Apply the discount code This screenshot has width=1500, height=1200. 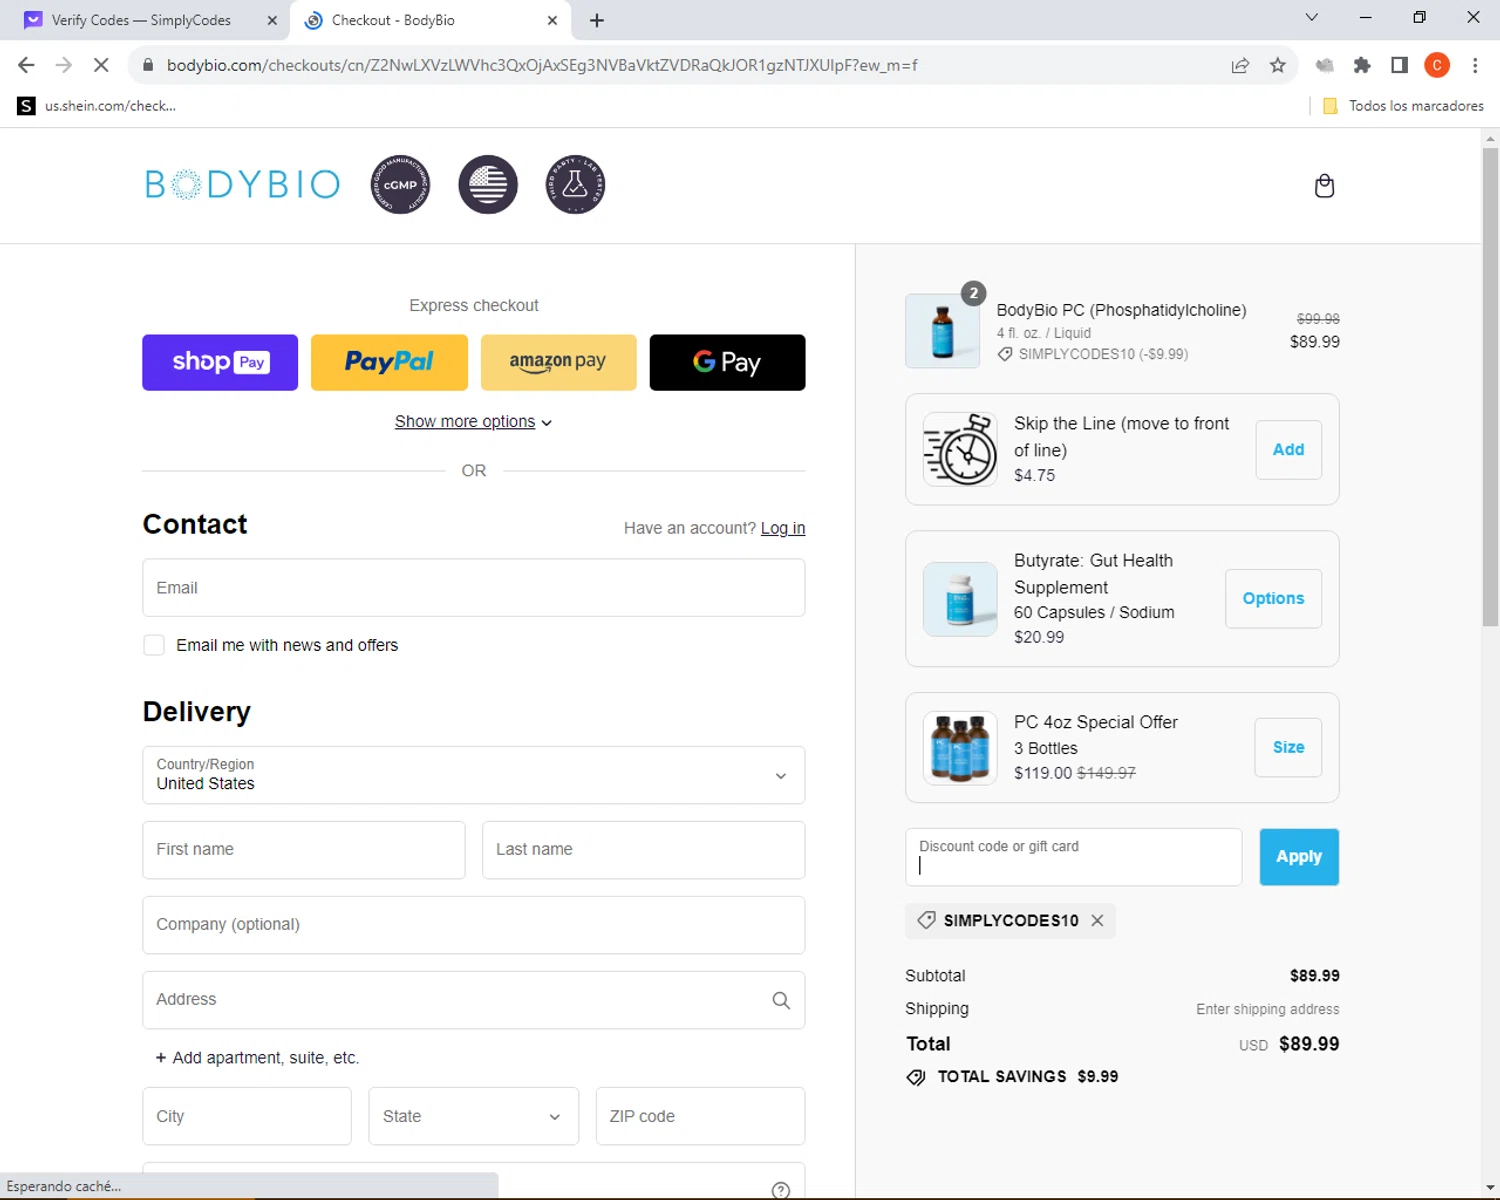pos(1299,857)
